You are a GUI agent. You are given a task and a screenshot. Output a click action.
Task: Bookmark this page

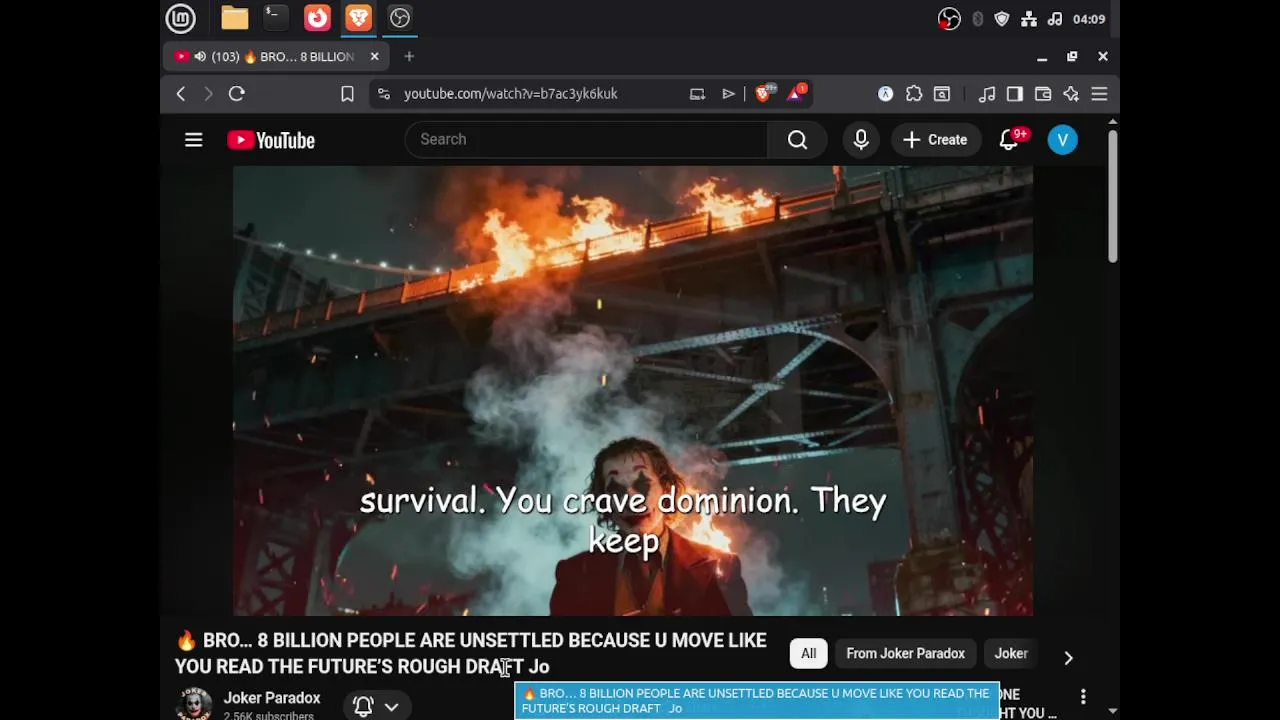[x=347, y=94]
